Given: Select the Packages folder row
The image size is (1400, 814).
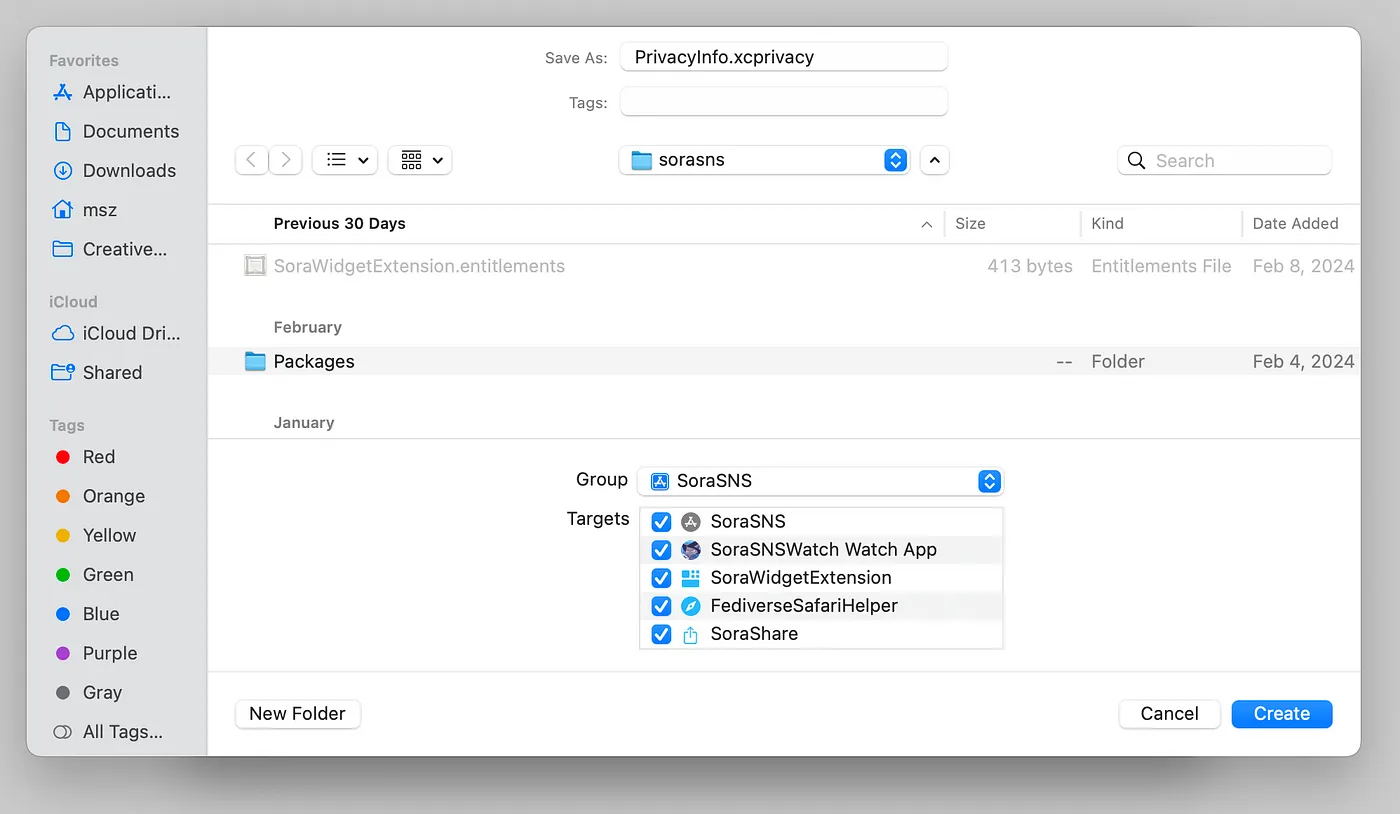Looking at the screenshot, I should (x=784, y=361).
